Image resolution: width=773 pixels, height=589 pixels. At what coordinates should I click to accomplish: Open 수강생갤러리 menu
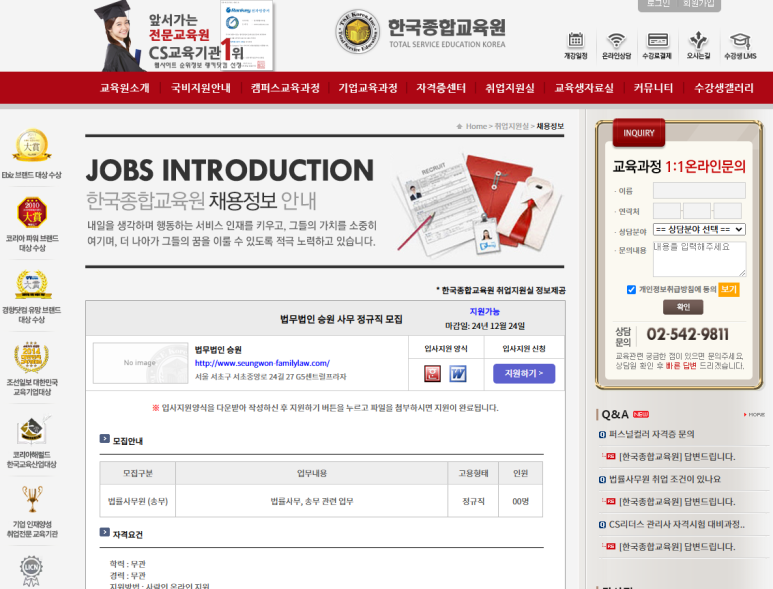pyautogui.click(x=724, y=88)
